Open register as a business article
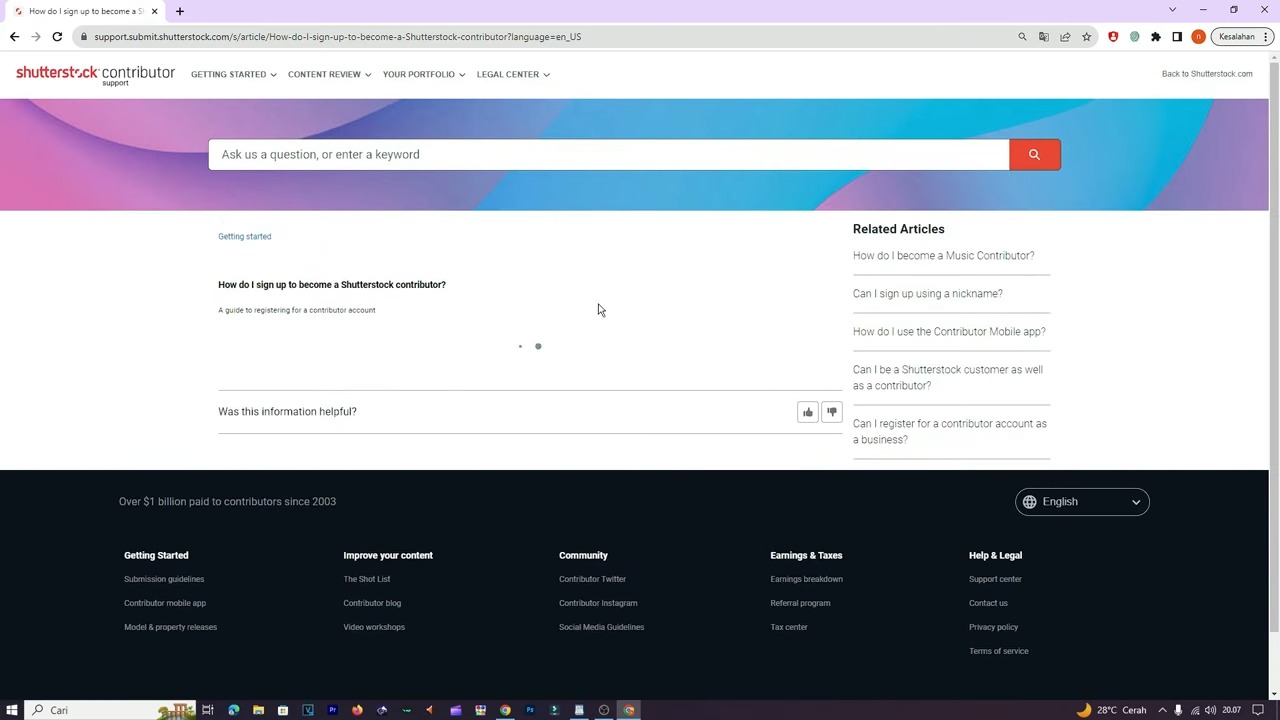 [949, 432]
